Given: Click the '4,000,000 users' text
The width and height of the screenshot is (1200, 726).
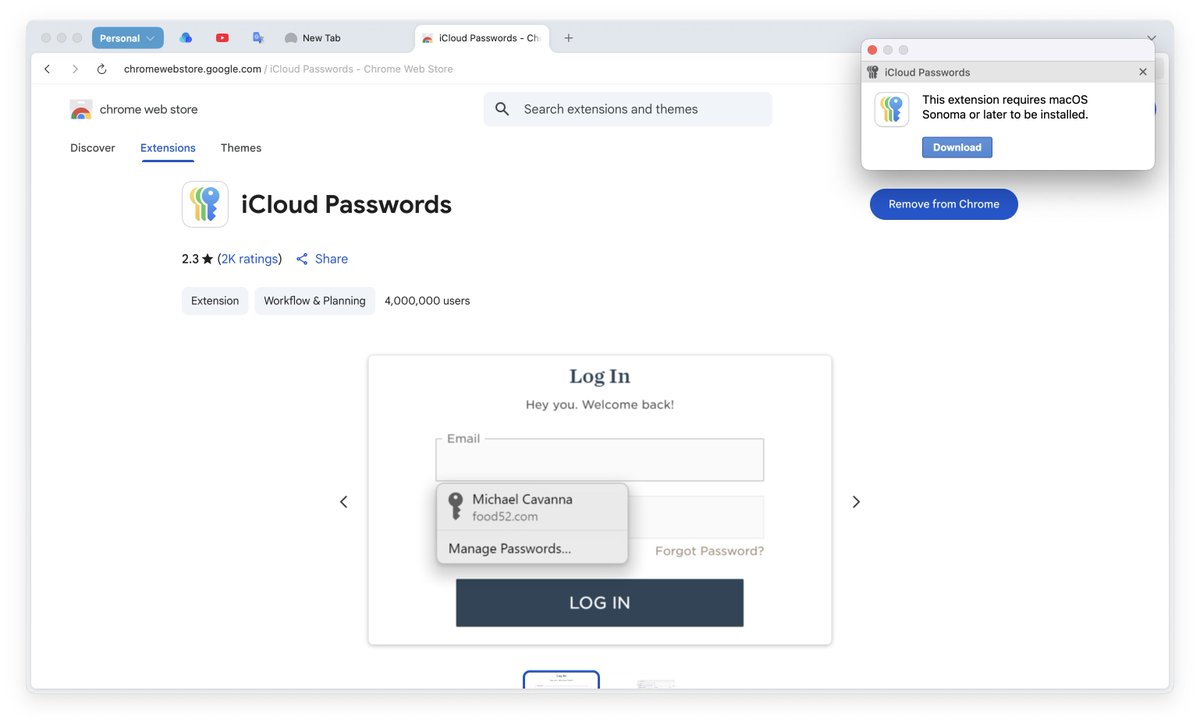Looking at the screenshot, I should click(427, 301).
